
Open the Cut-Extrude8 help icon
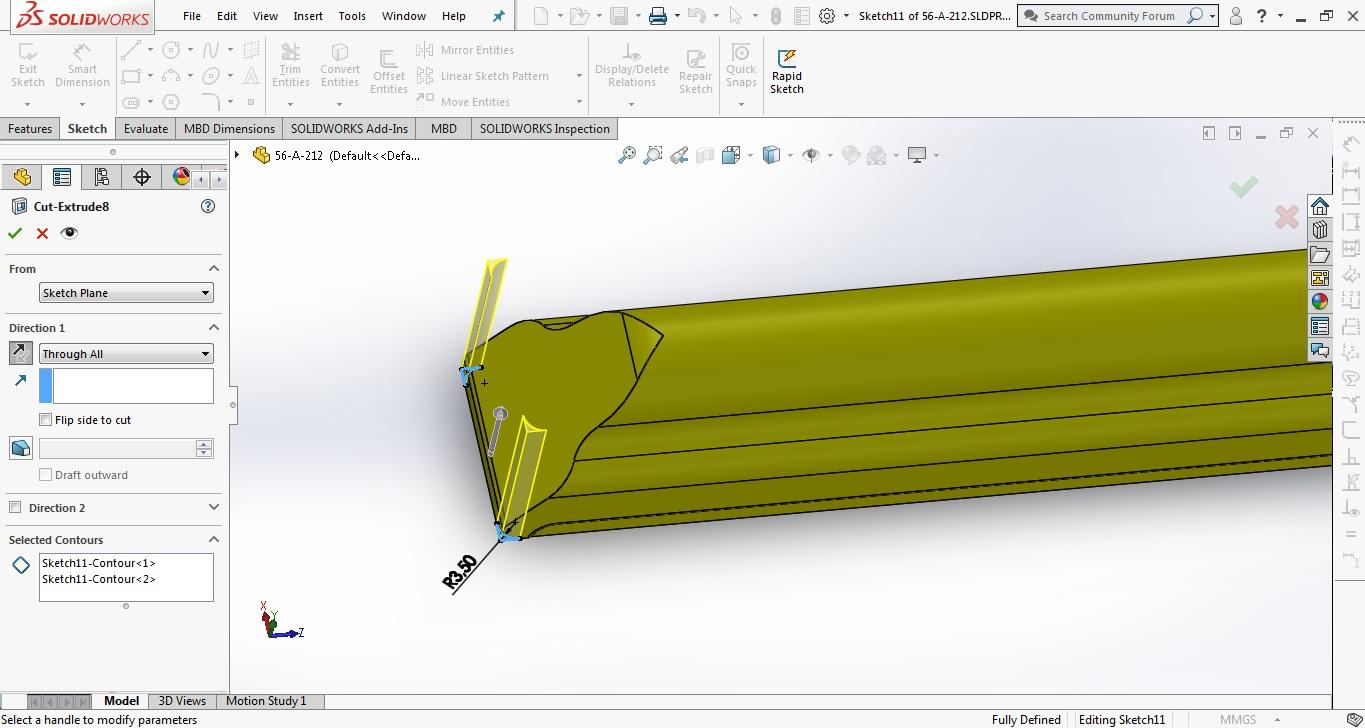tap(208, 206)
